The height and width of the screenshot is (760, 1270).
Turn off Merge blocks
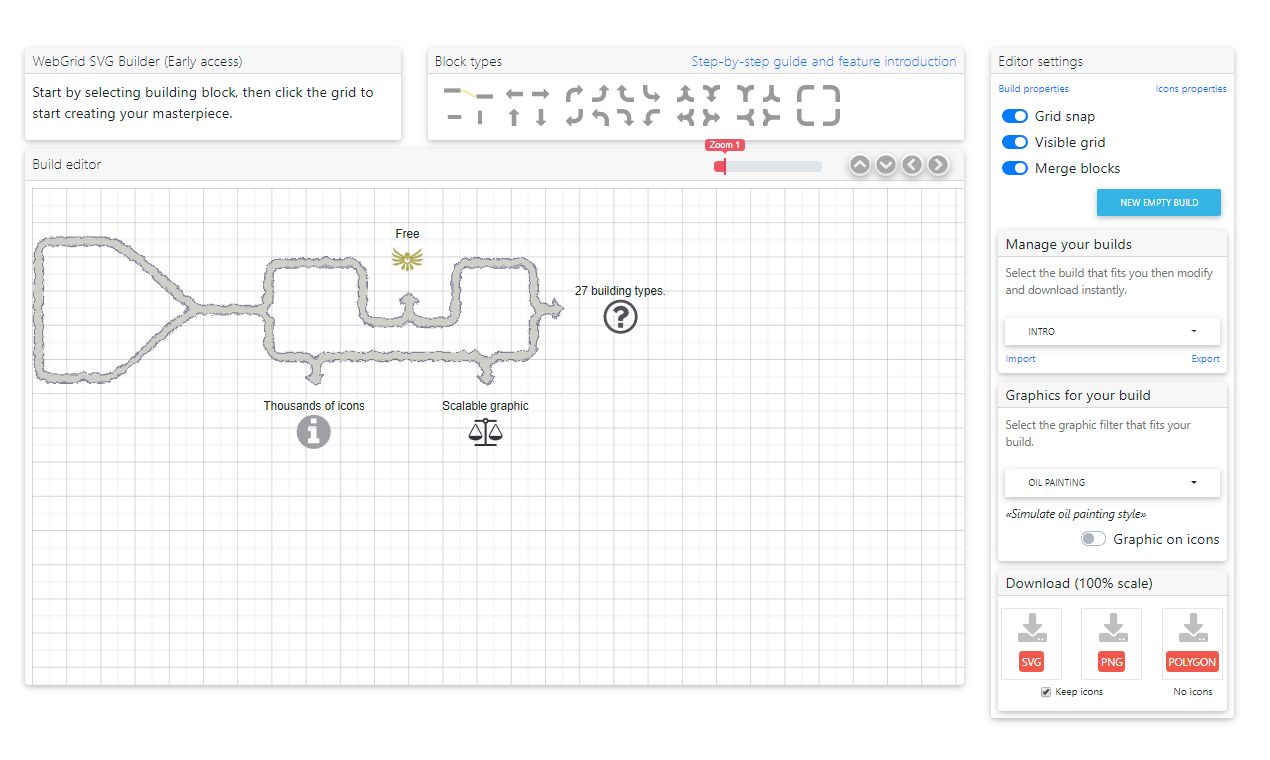tap(1015, 168)
